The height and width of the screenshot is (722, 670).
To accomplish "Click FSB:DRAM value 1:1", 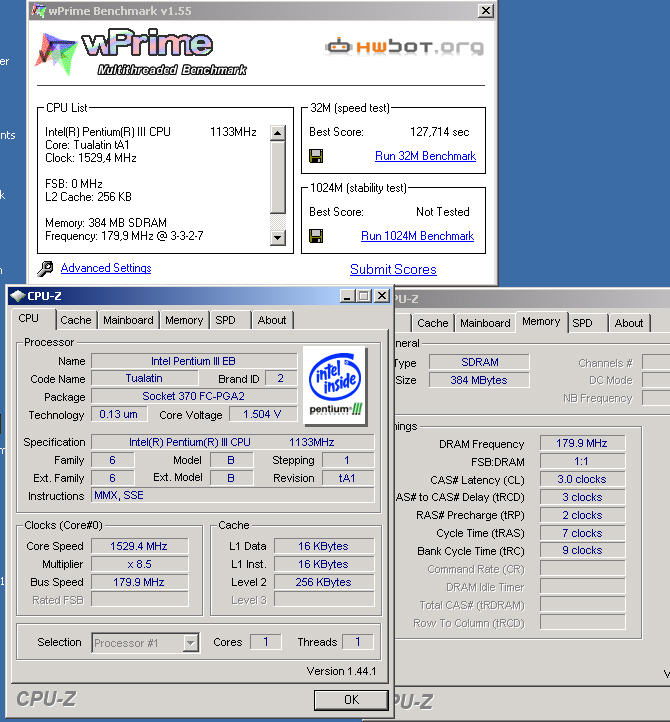I will (x=582, y=461).
